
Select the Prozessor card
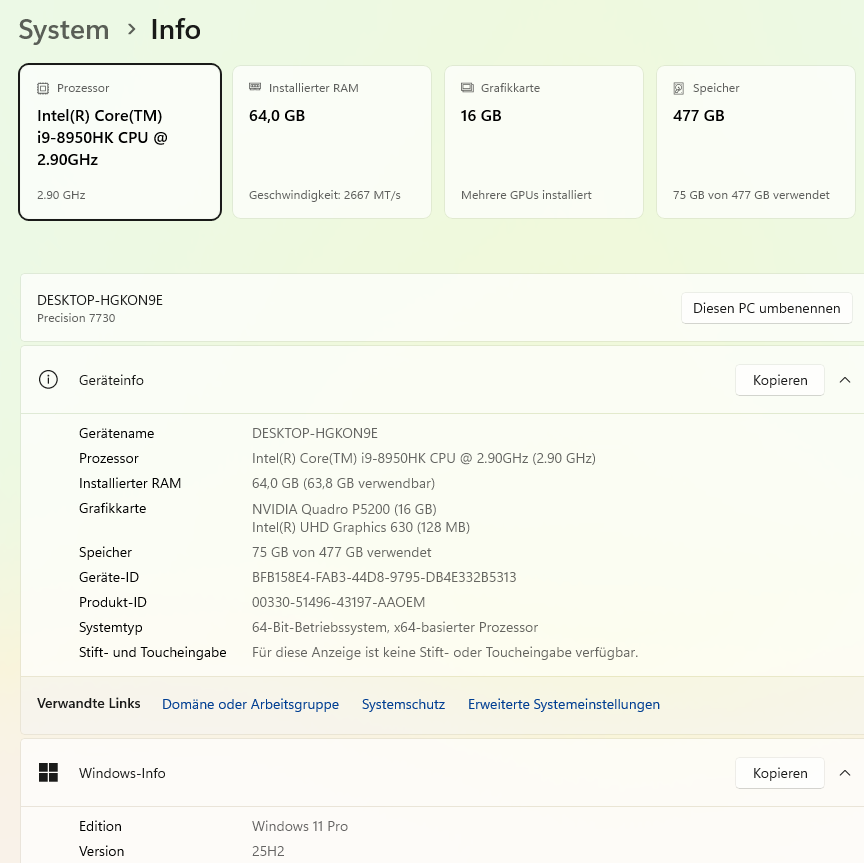[x=120, y=142]
